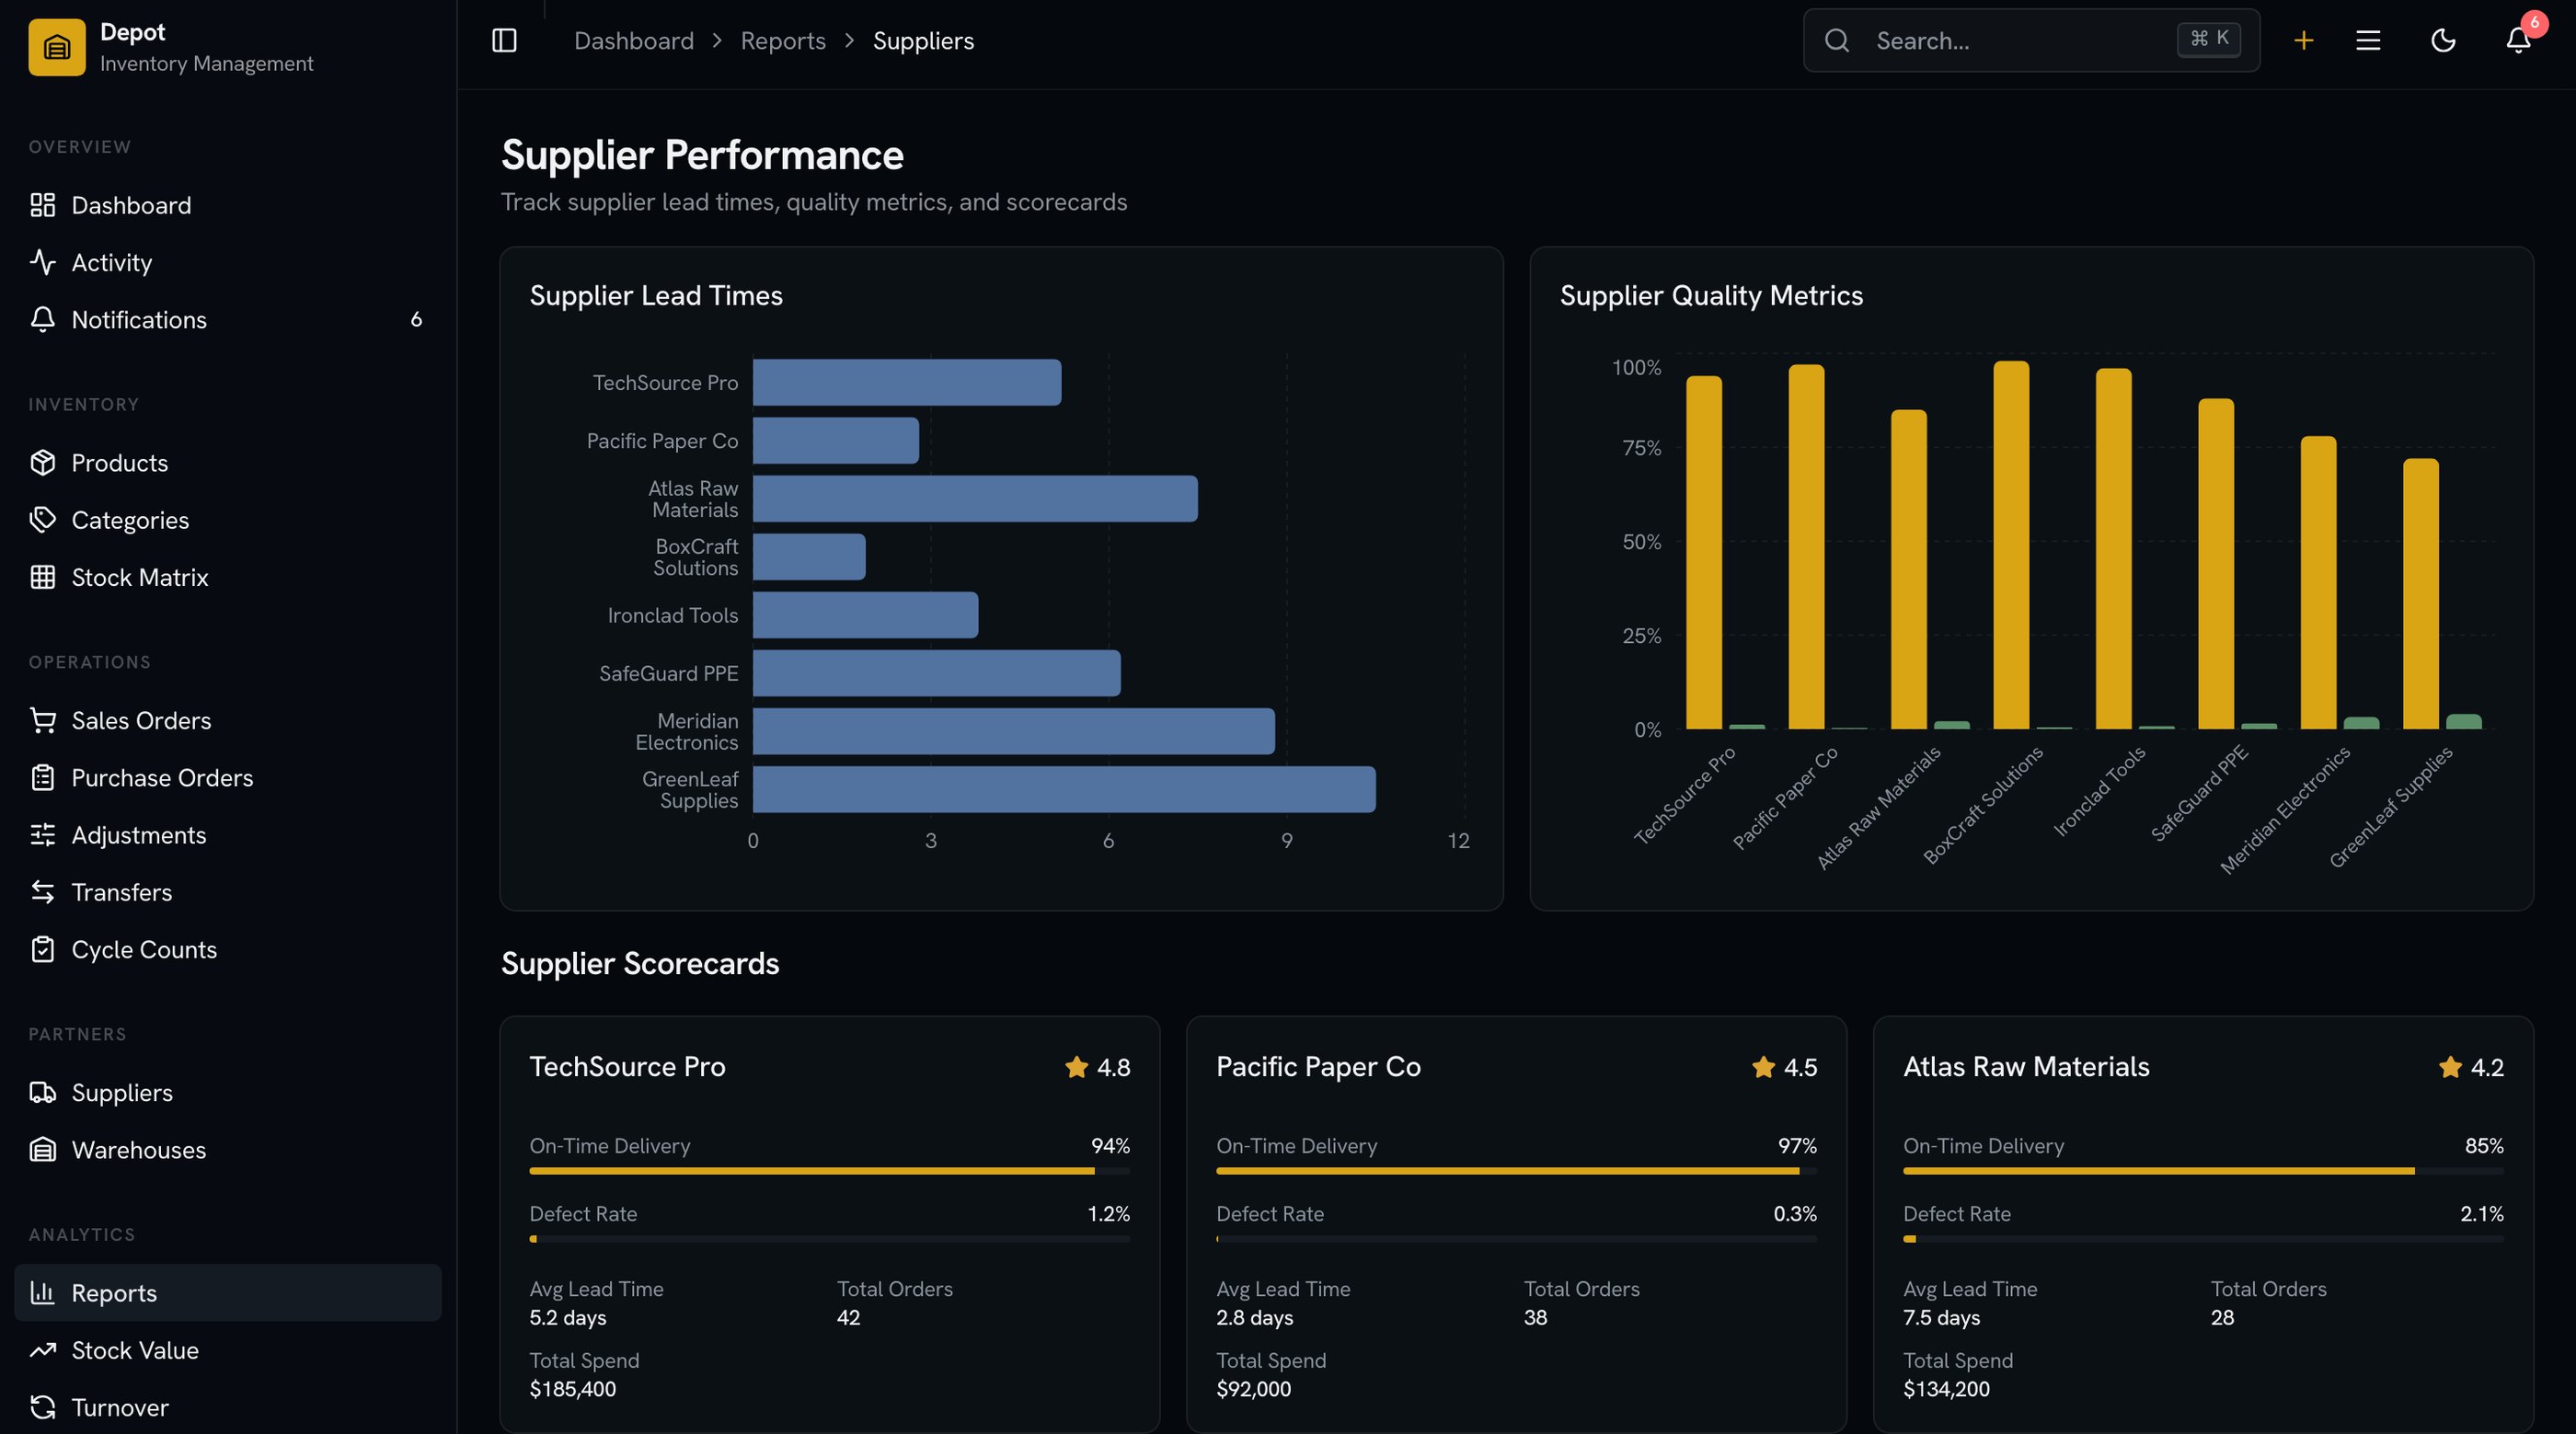Open Dashboard from the sidebar menu
The width and height of the screenshot is (2576, 1434).
coord(228,205)
